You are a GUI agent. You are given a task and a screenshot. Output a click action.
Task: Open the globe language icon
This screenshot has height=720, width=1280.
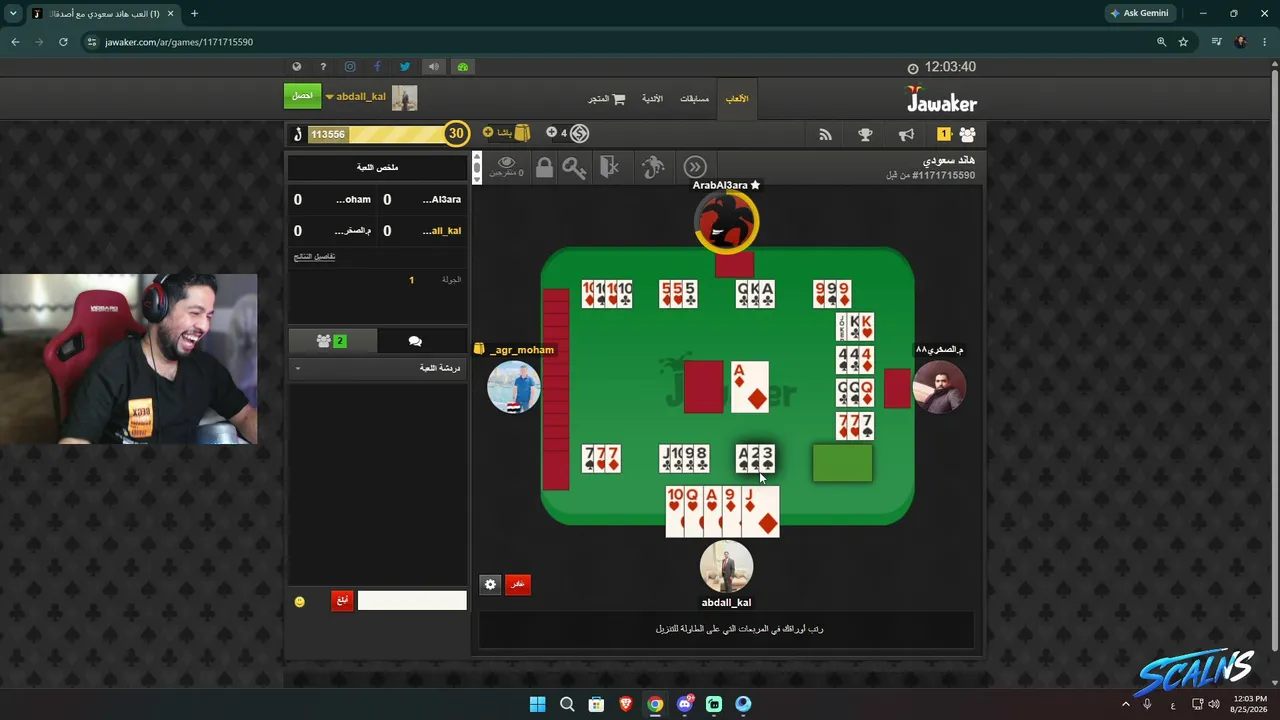coord(296,67)
